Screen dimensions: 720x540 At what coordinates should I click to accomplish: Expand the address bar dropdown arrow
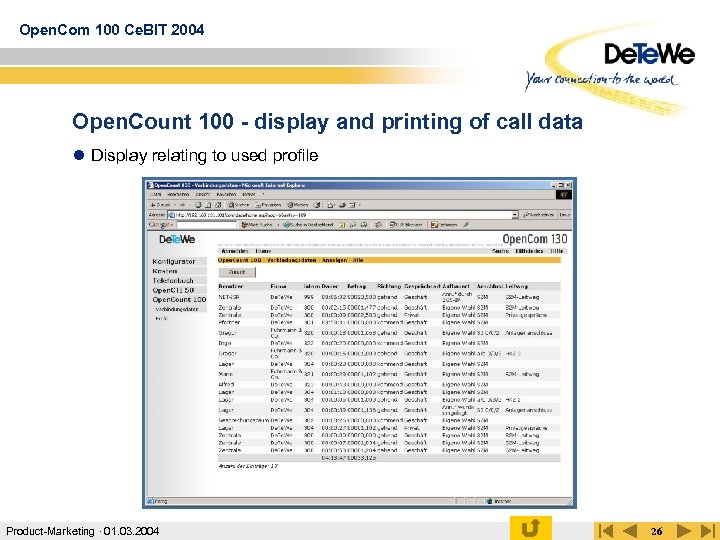click(x=515, y=214)
